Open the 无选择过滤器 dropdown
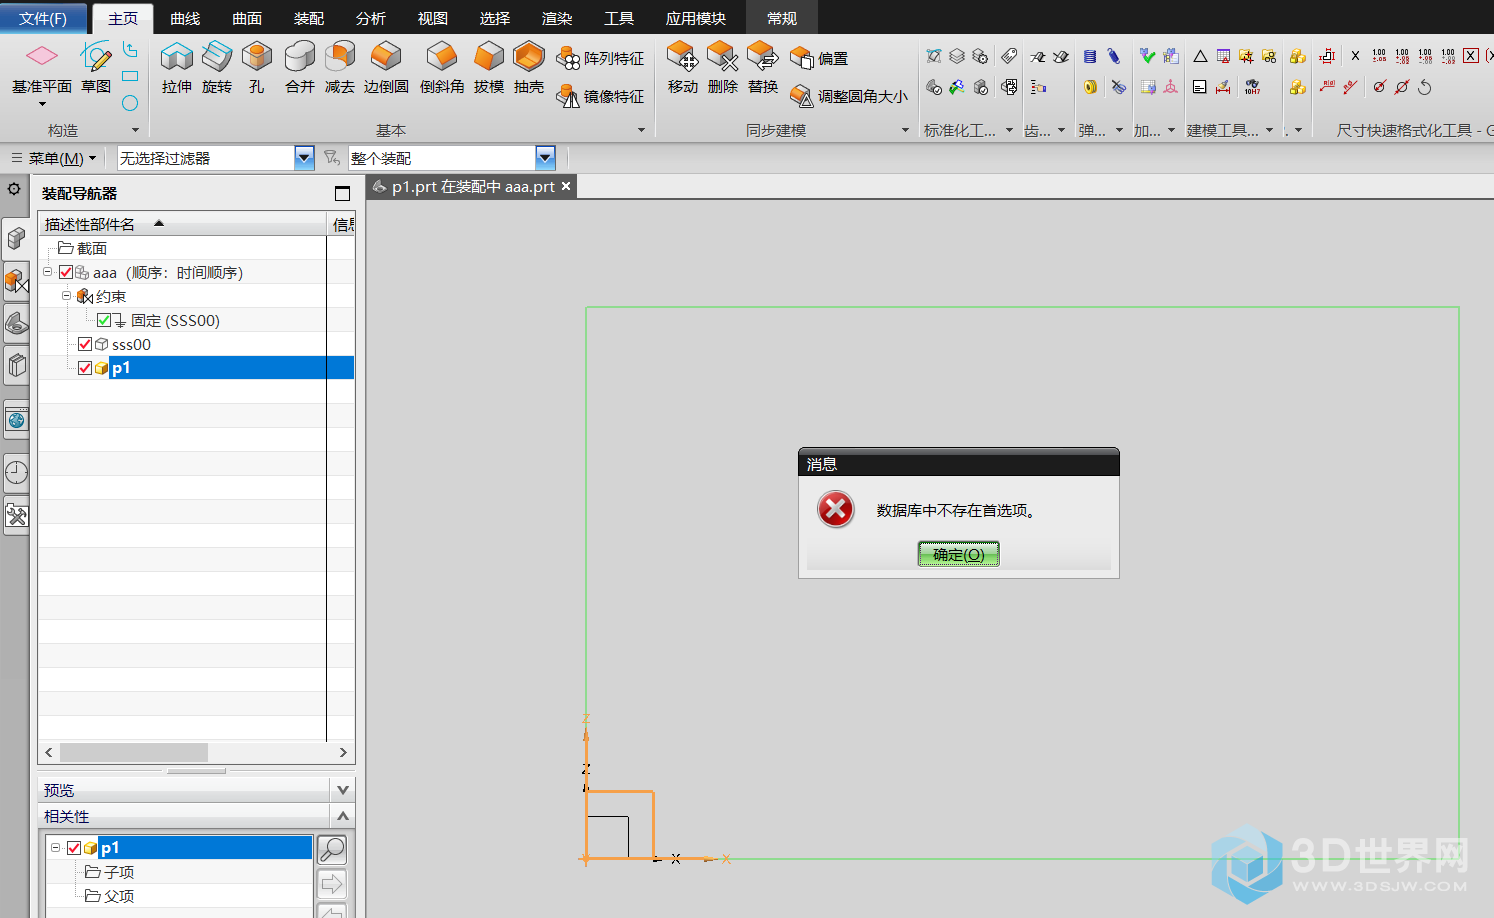This screenshot has height=918, width=1494. coord(305,158)
